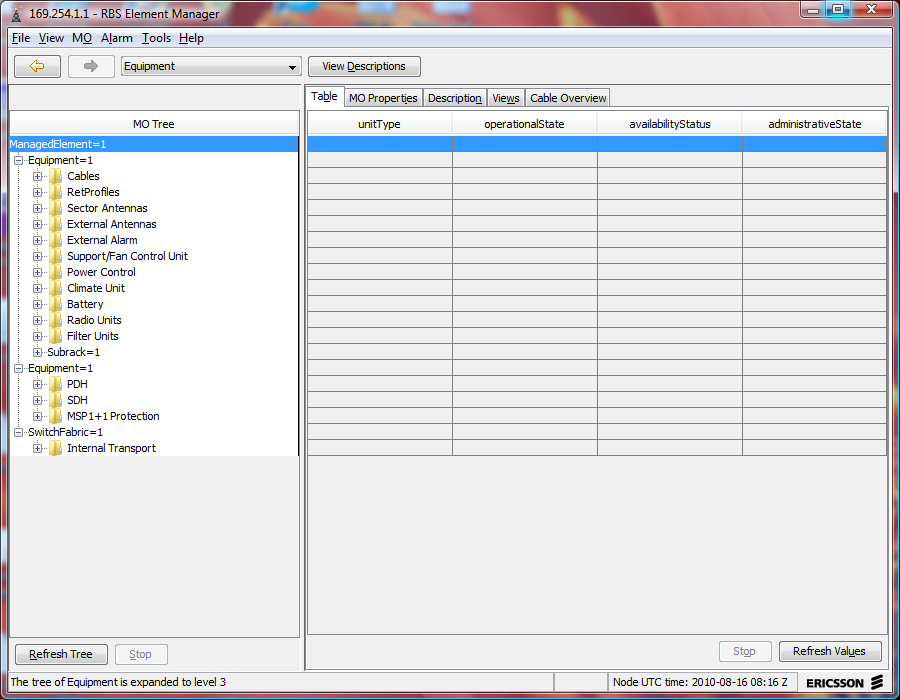Switch to the Cable Overview tab
900x700 pixels.
[568, 98]
